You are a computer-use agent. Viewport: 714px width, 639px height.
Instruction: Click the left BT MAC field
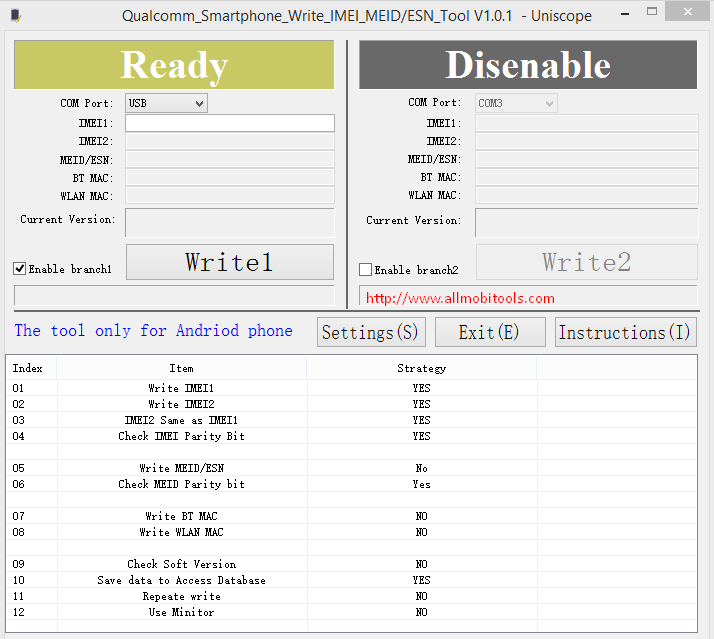click(229, 177)
